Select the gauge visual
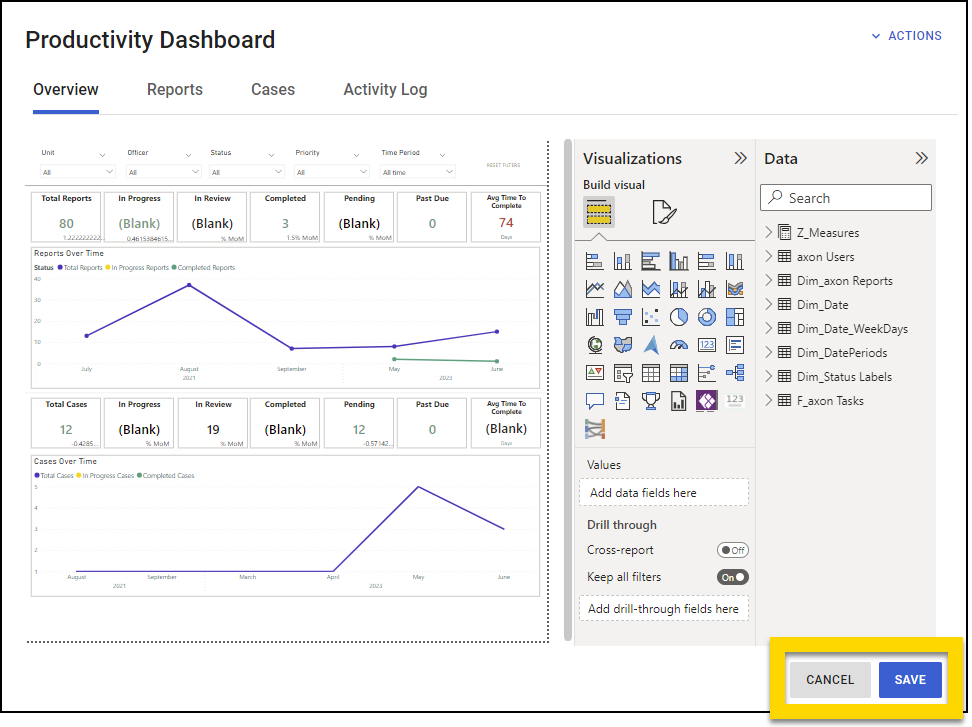The height and width of the screenshot is (727, 972). (678, 345)
